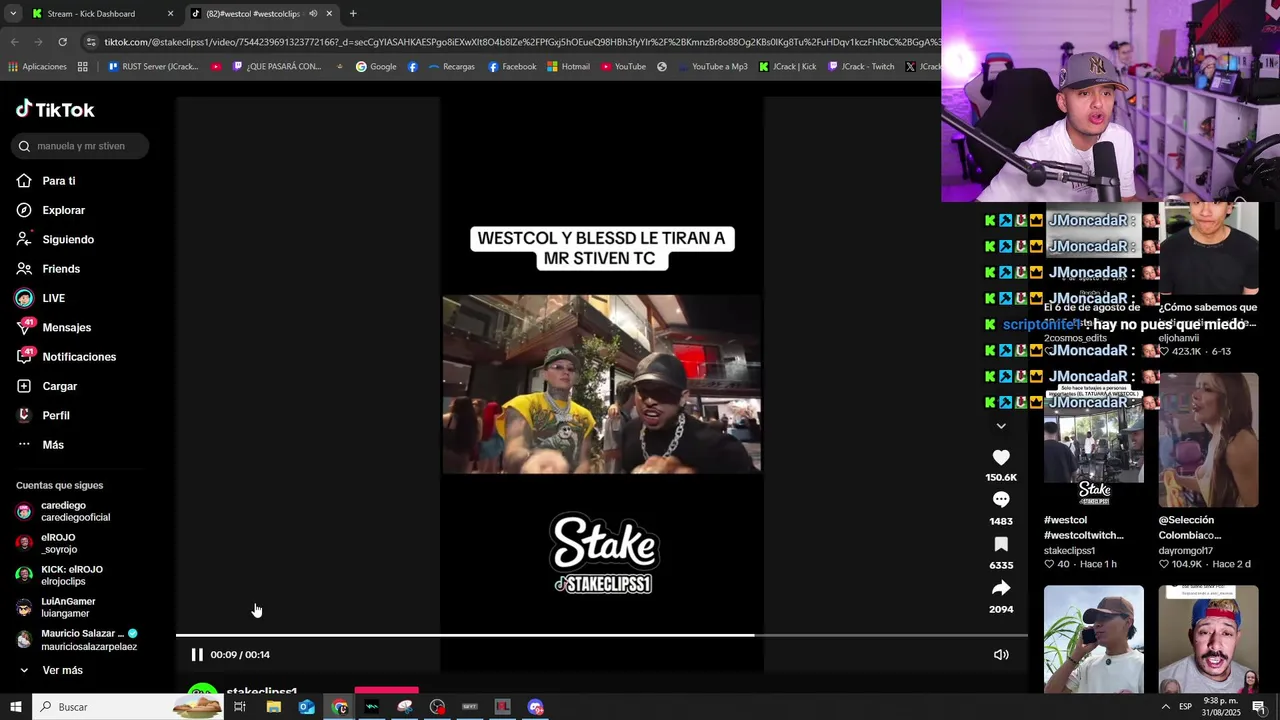Click dayromgol17 author name
Screen dimensions: 1280x720
pos(1185,551)
